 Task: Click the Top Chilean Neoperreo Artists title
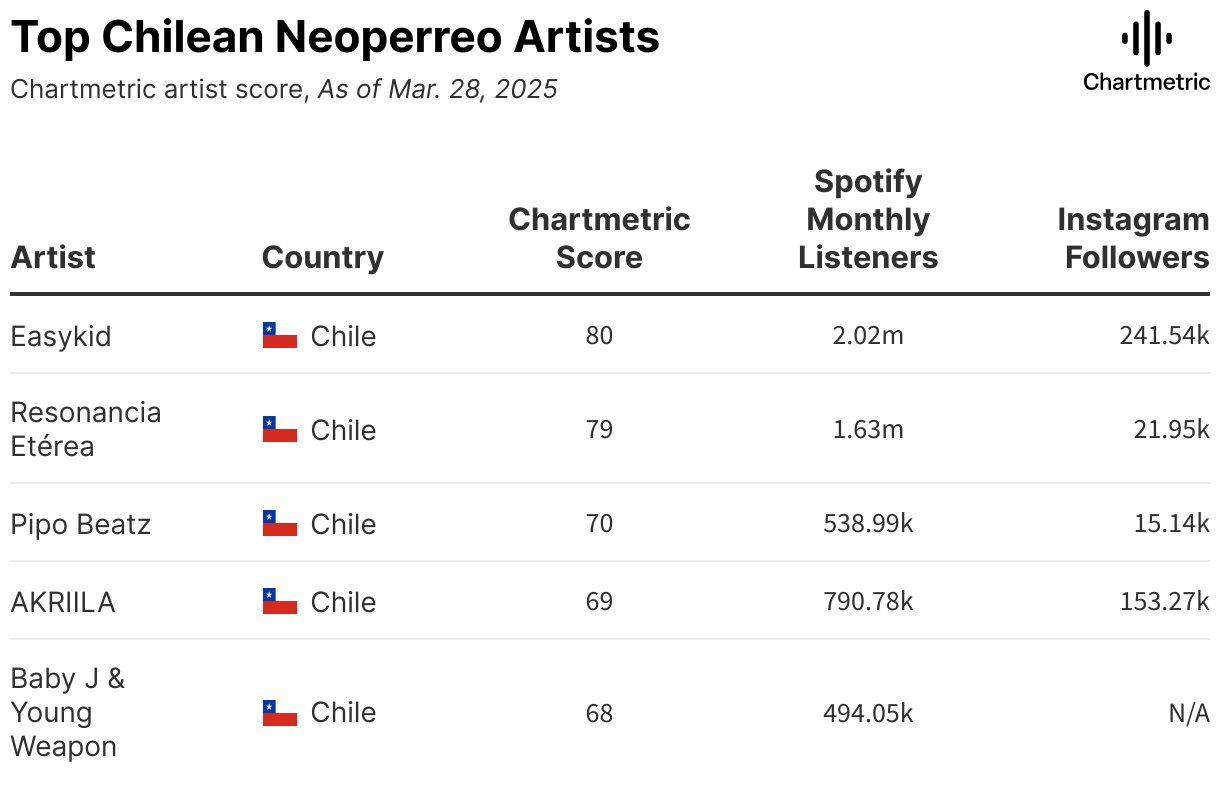coord(335,37)
